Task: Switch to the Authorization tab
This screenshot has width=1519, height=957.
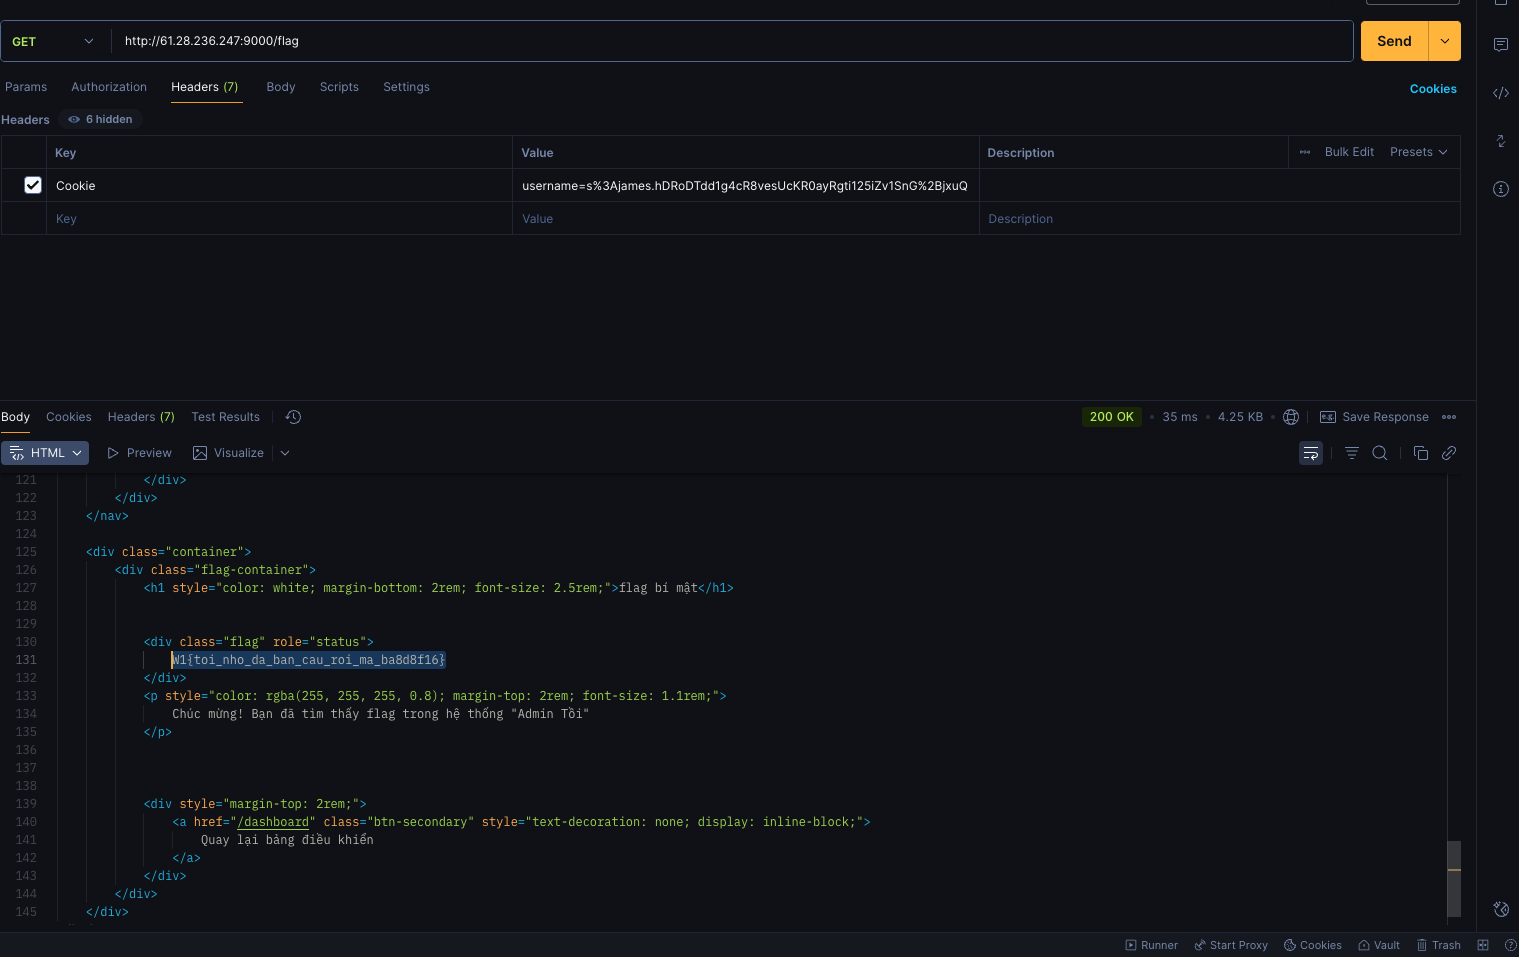Action: [x=109, y=87]
